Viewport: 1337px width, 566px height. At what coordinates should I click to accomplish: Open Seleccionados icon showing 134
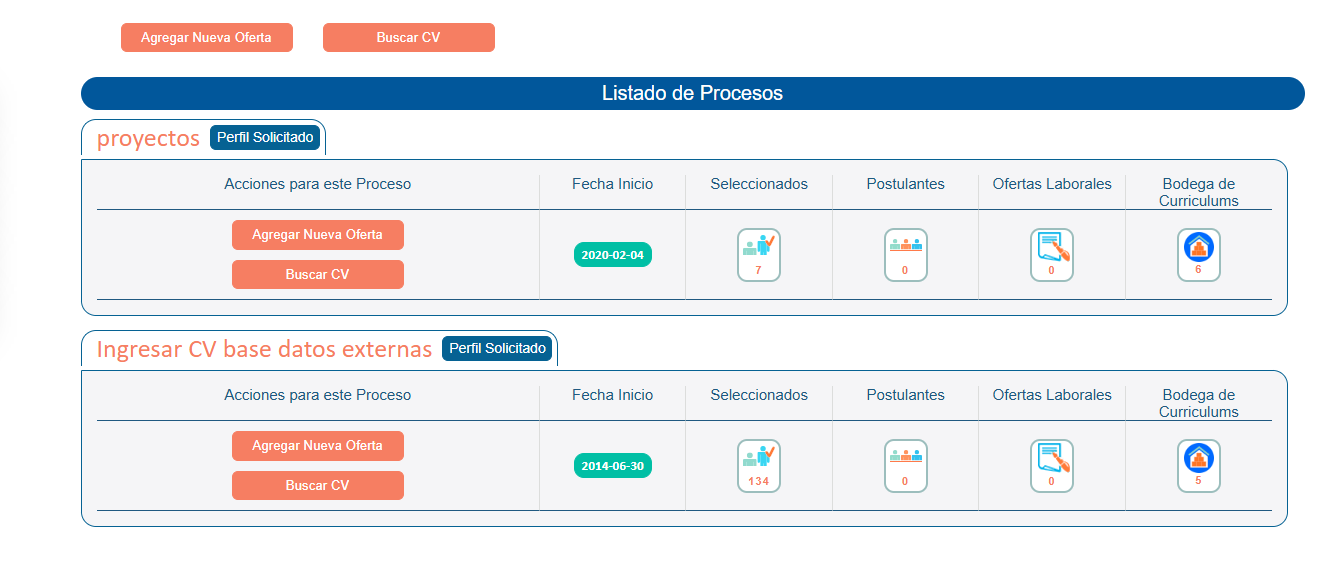[x=759, y=466]
